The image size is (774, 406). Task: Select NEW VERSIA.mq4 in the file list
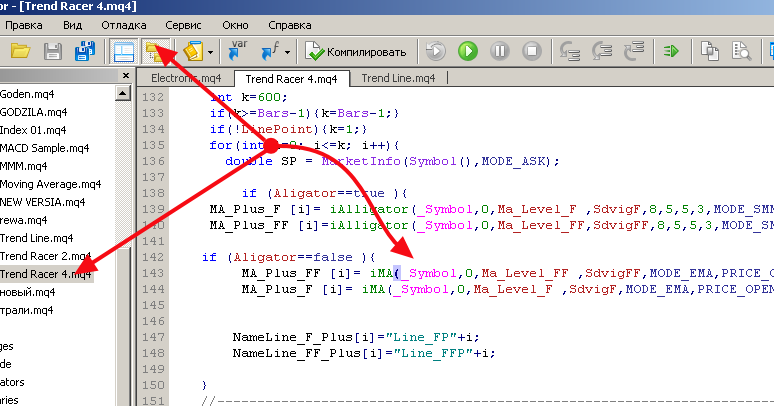(x=42, y=202)
